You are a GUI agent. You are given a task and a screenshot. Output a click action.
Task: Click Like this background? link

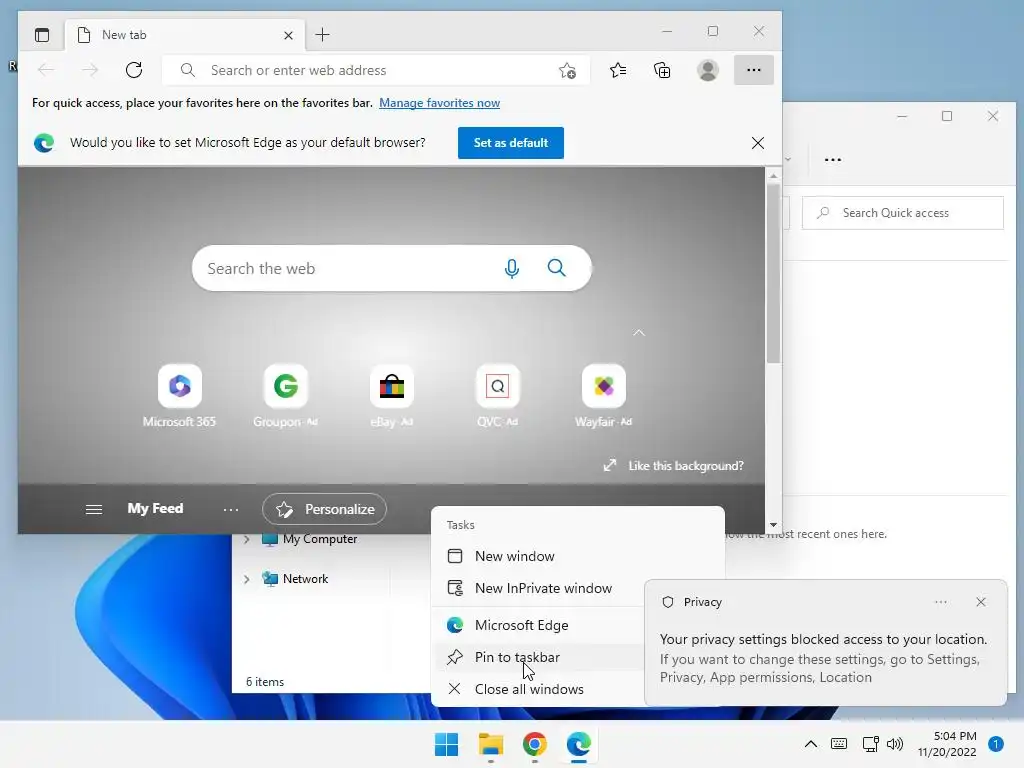(673, 466)
